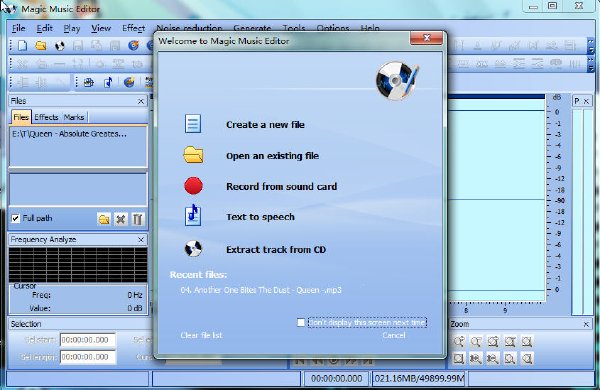The image size is (600, 390).
Task: Click the batch converter icon left of music note
Action: point(89,82)
